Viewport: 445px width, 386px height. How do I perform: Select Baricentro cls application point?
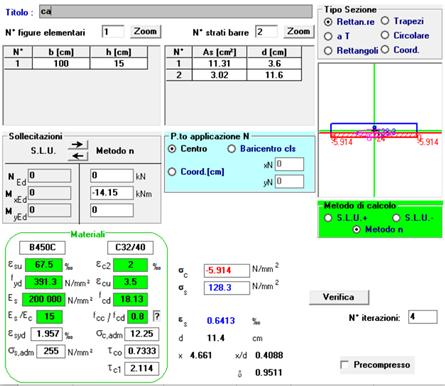coord(262,149)
